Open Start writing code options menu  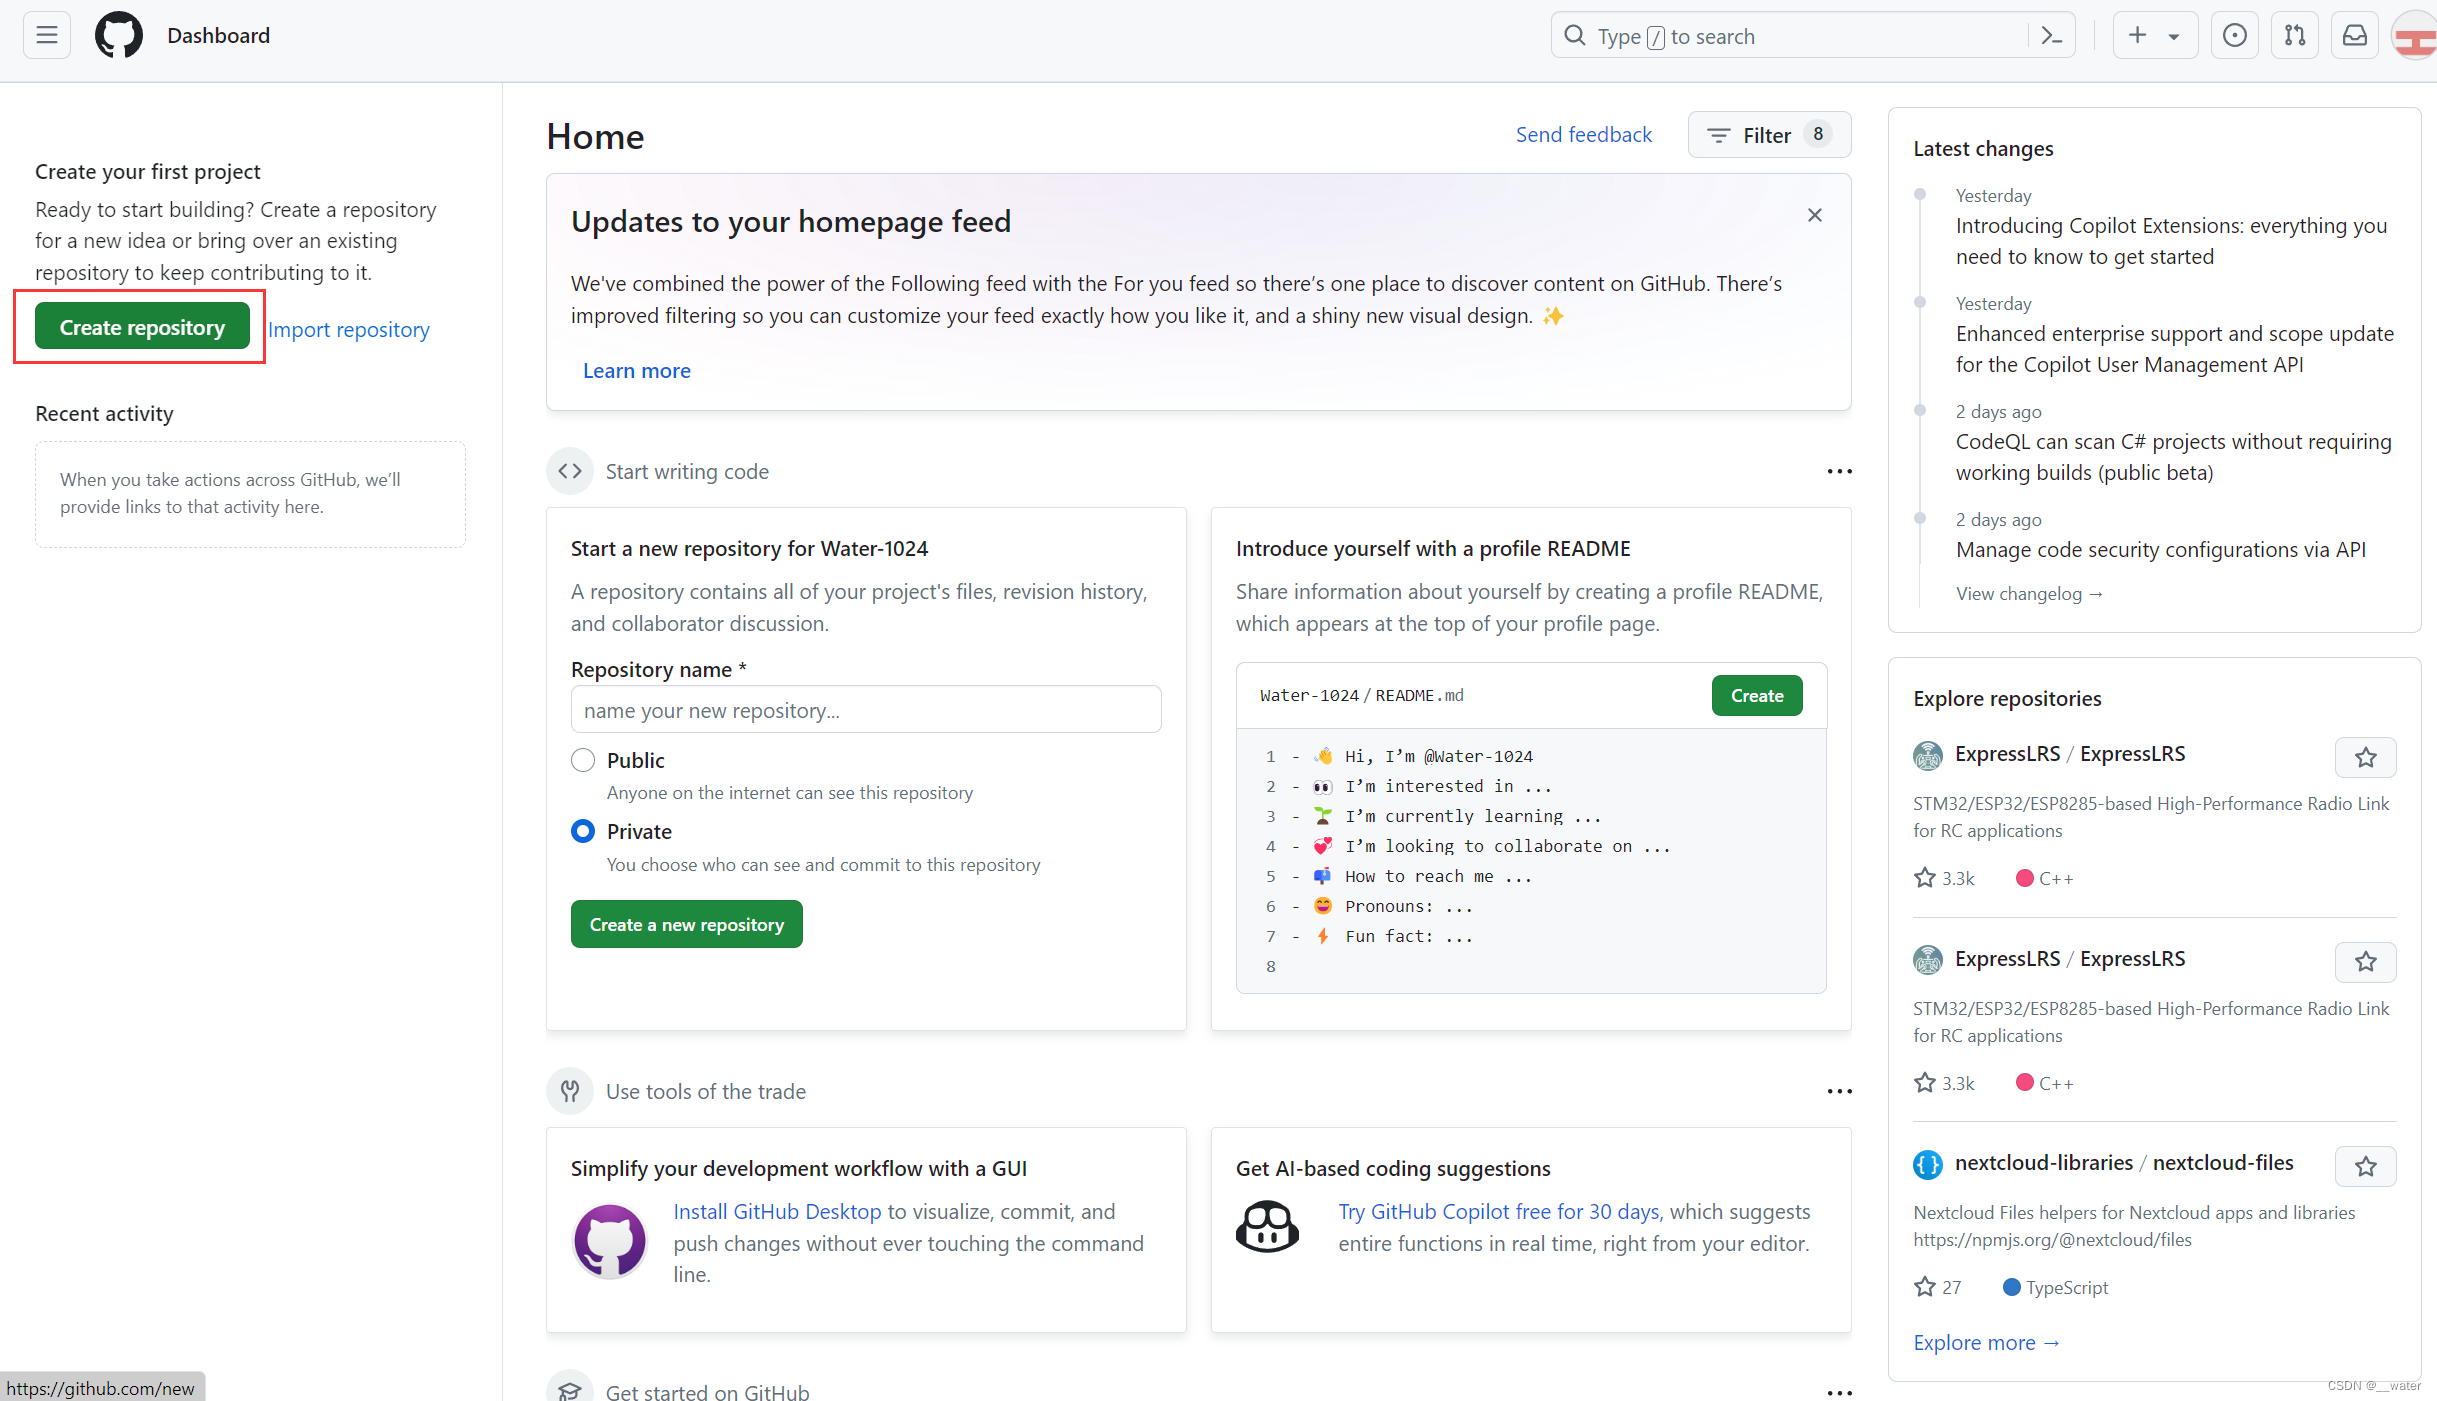pos(1839,471)
